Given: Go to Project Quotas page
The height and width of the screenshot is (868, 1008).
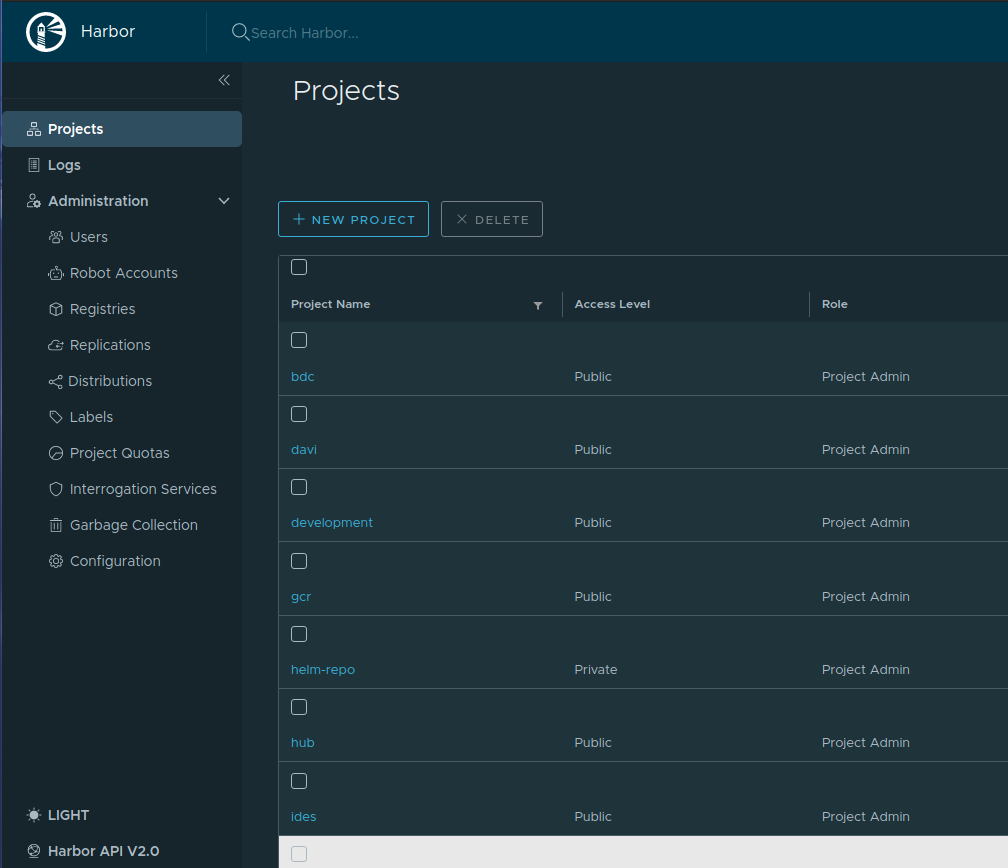Looking at the screenshot, I should (x=120, y=453).
